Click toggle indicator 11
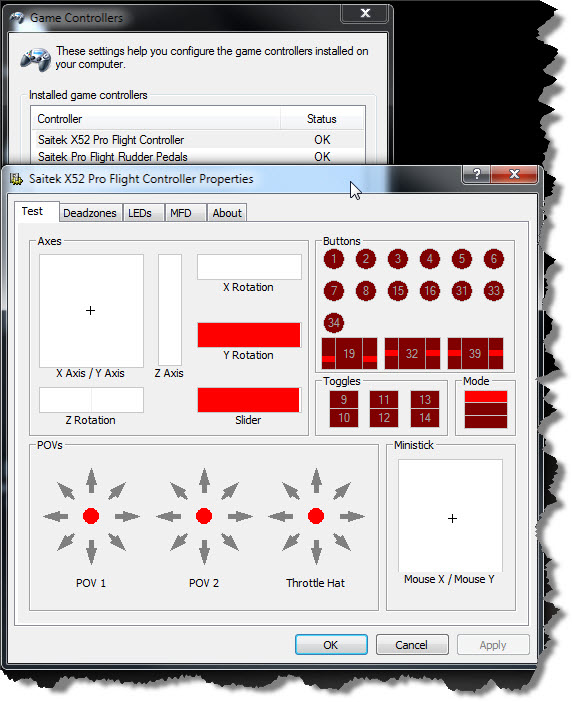 [384, 400]
